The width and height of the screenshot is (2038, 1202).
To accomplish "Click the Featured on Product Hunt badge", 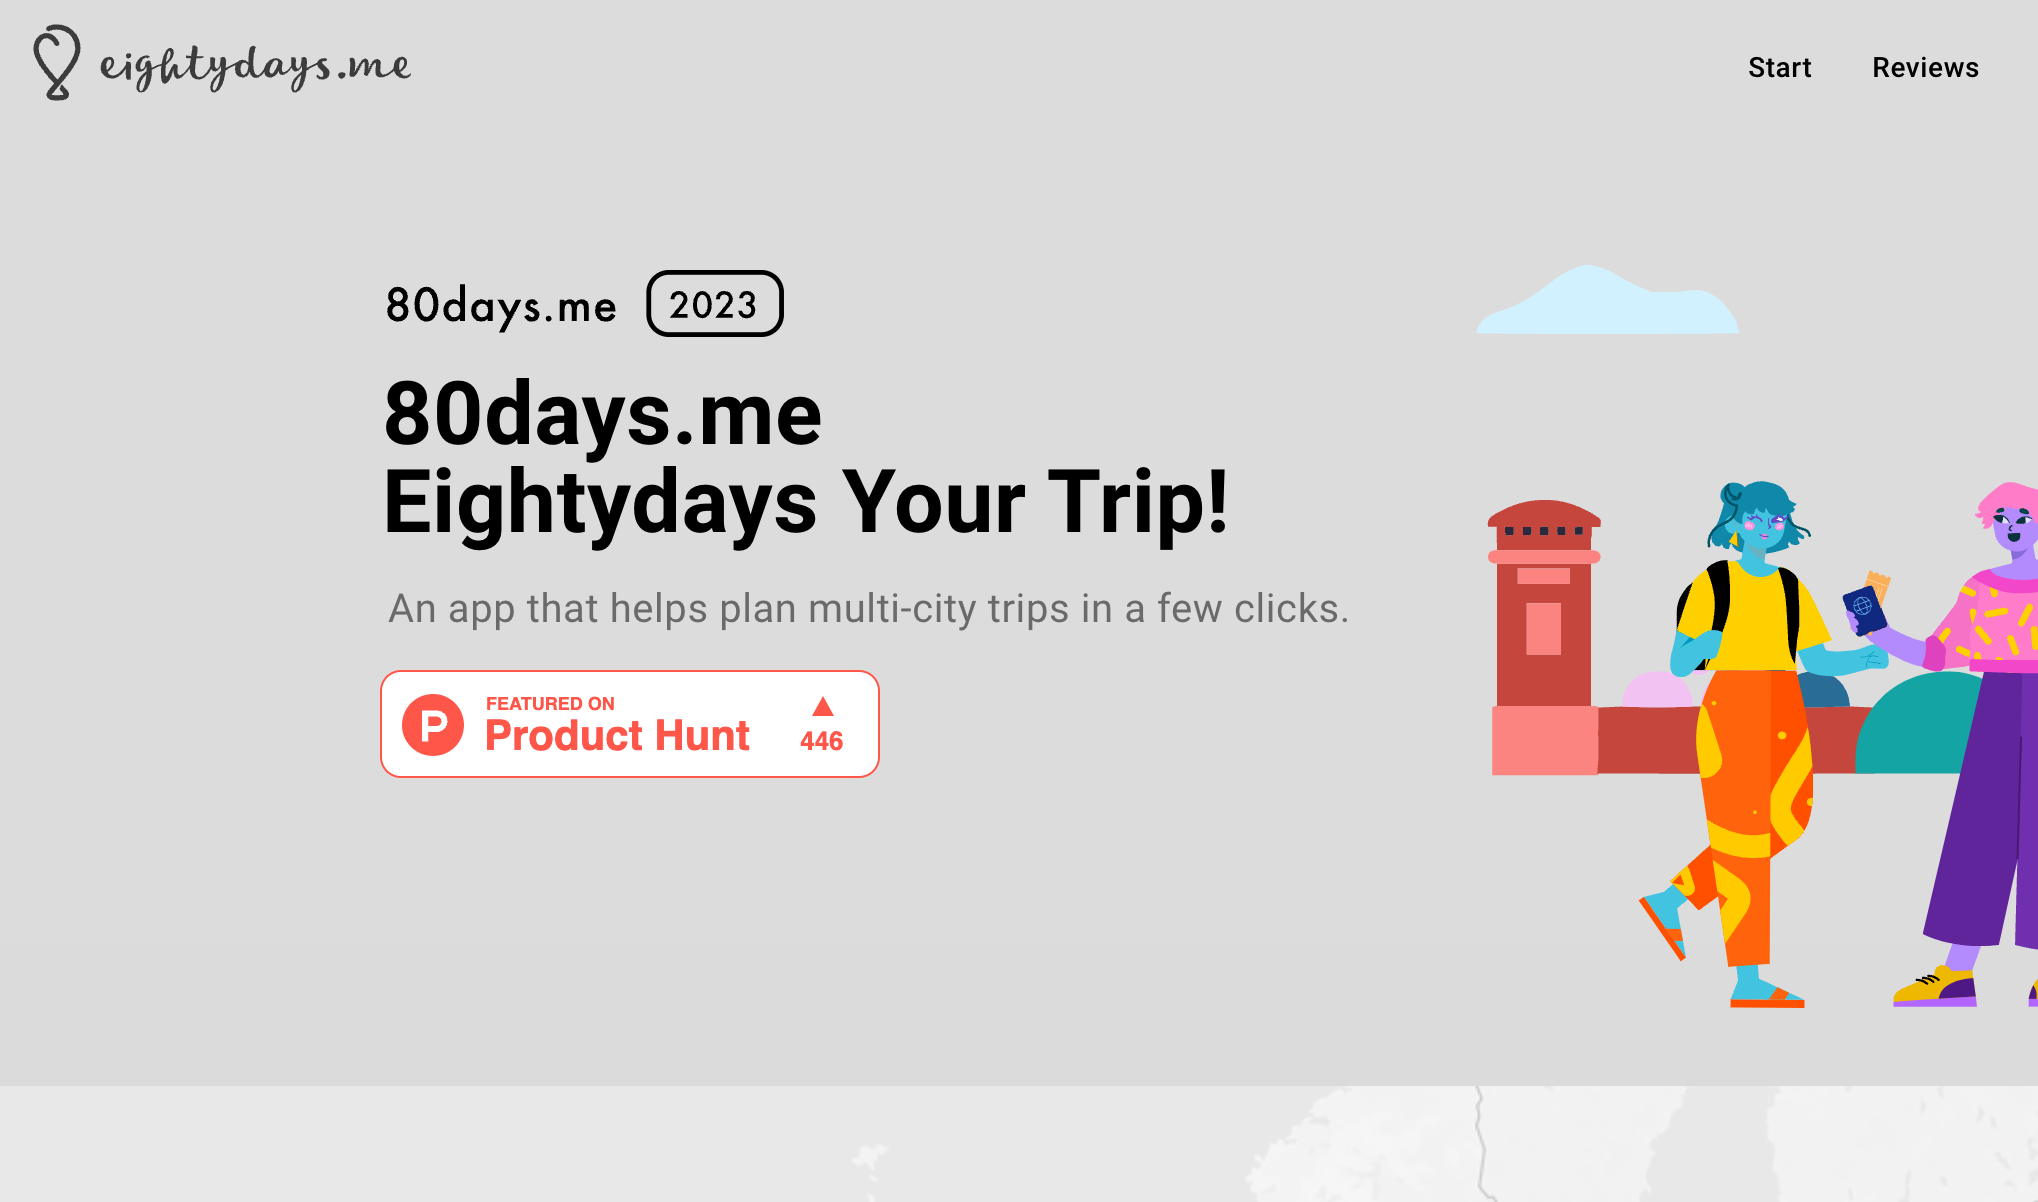I will click(x=629, y=723).
